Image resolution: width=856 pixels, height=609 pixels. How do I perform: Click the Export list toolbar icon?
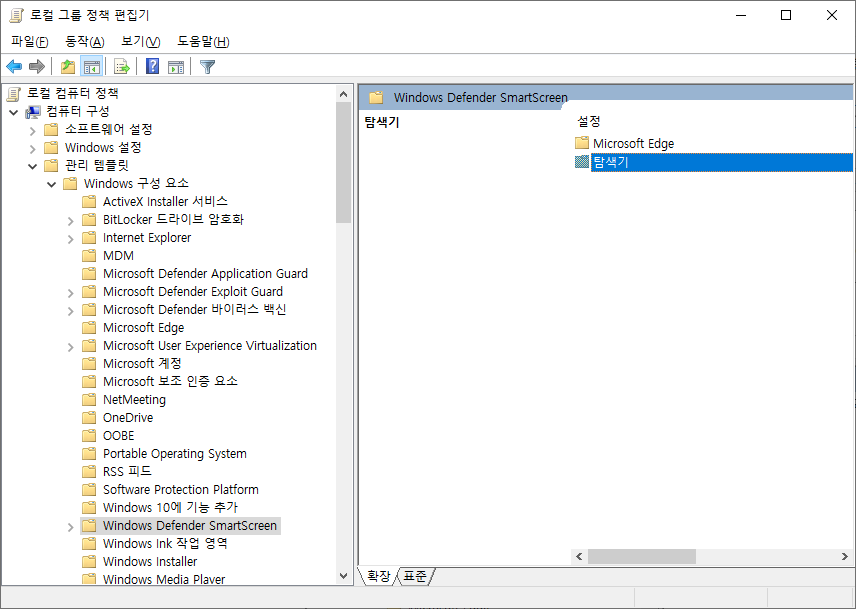[x=122, y=67]
